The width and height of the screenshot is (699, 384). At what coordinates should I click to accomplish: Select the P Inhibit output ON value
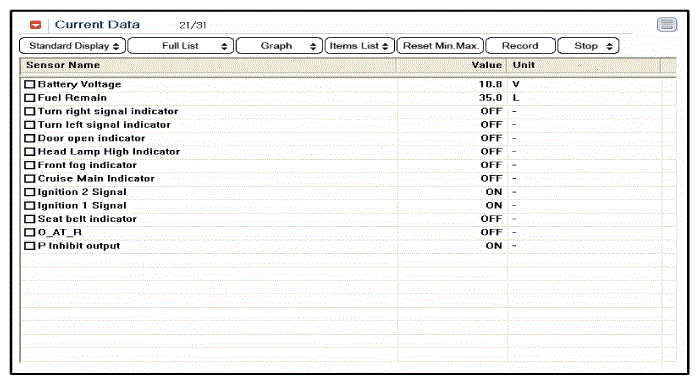pos(494,246)
